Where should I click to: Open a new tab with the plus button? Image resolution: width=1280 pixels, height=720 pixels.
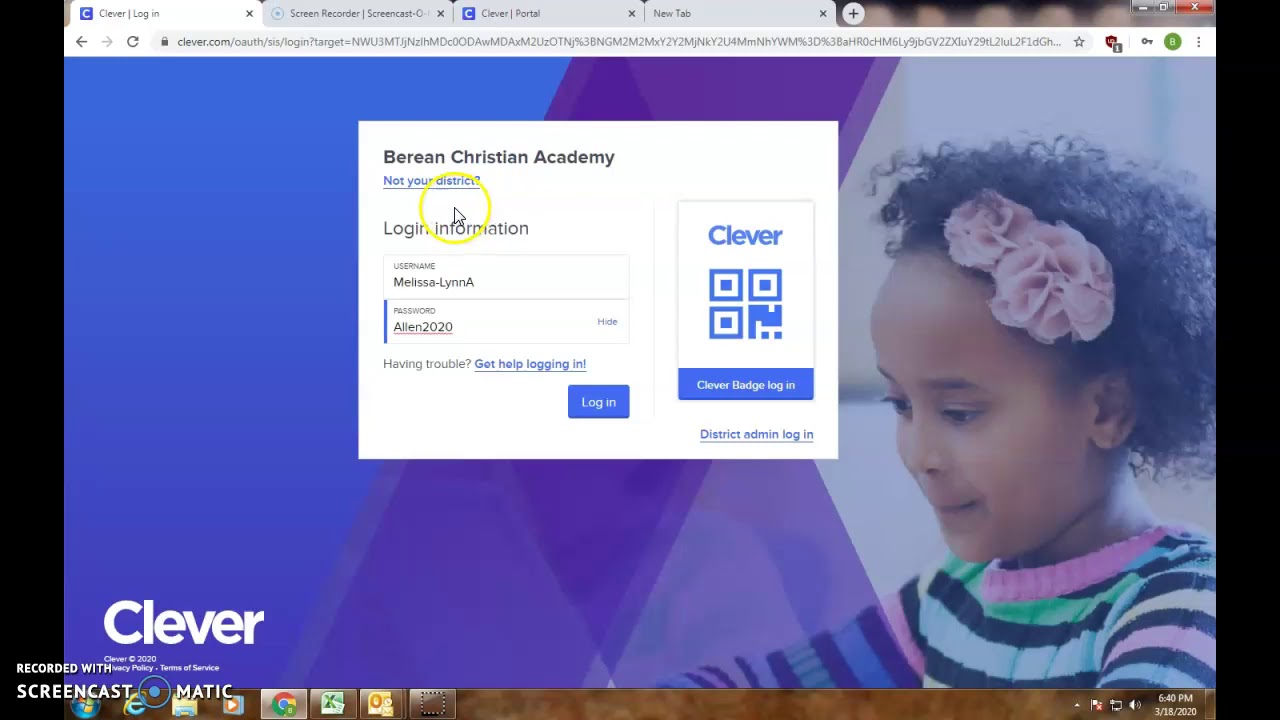pos(853,13)
